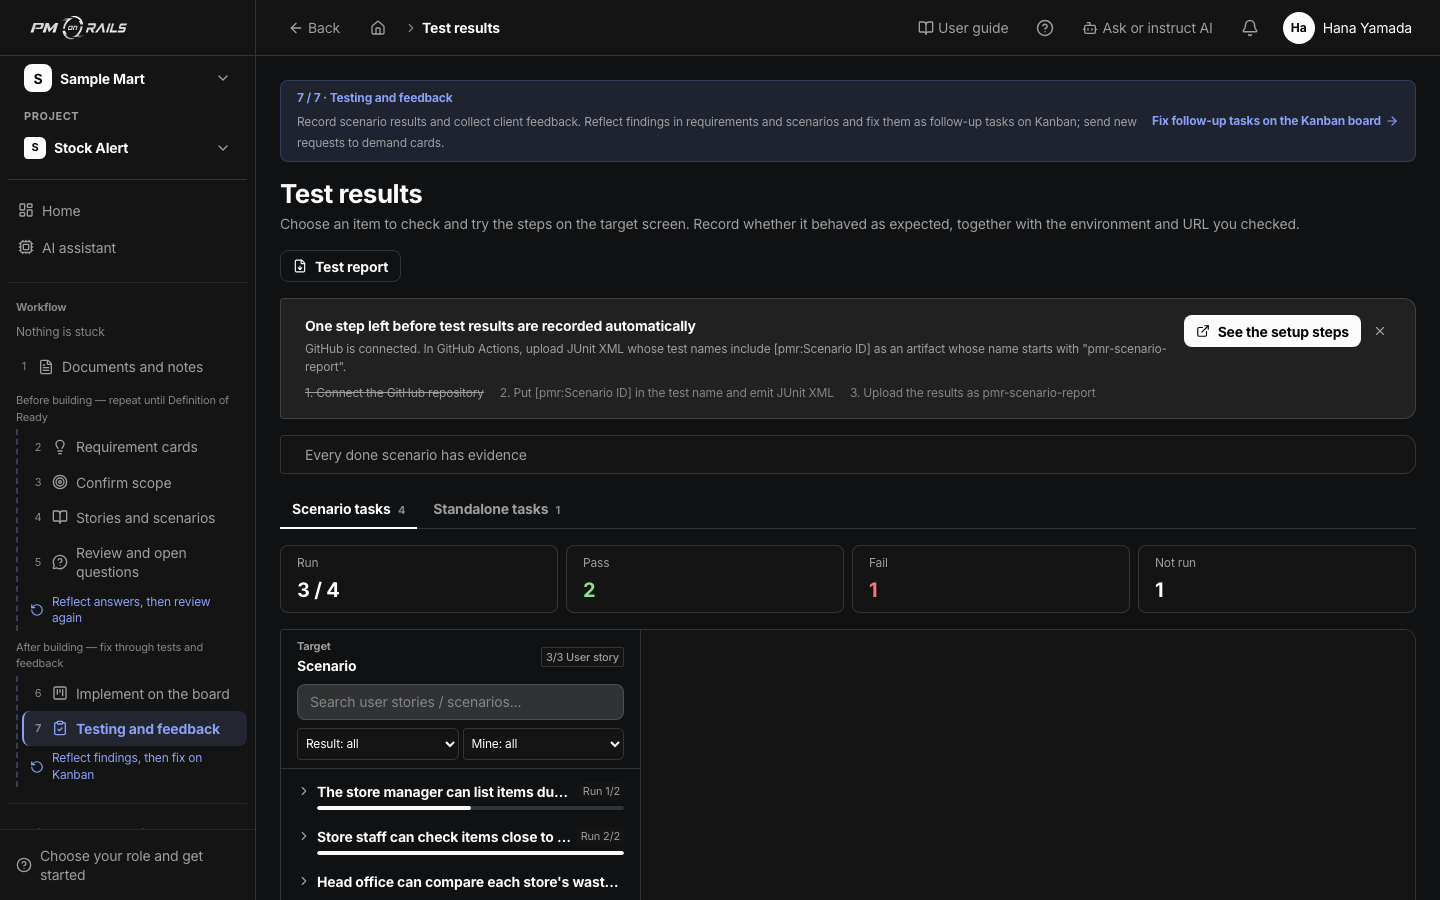Screen dimensions: 1440x900
Task: Click the Run 1/2 progress bar
Action: click(x=470, y=808)
